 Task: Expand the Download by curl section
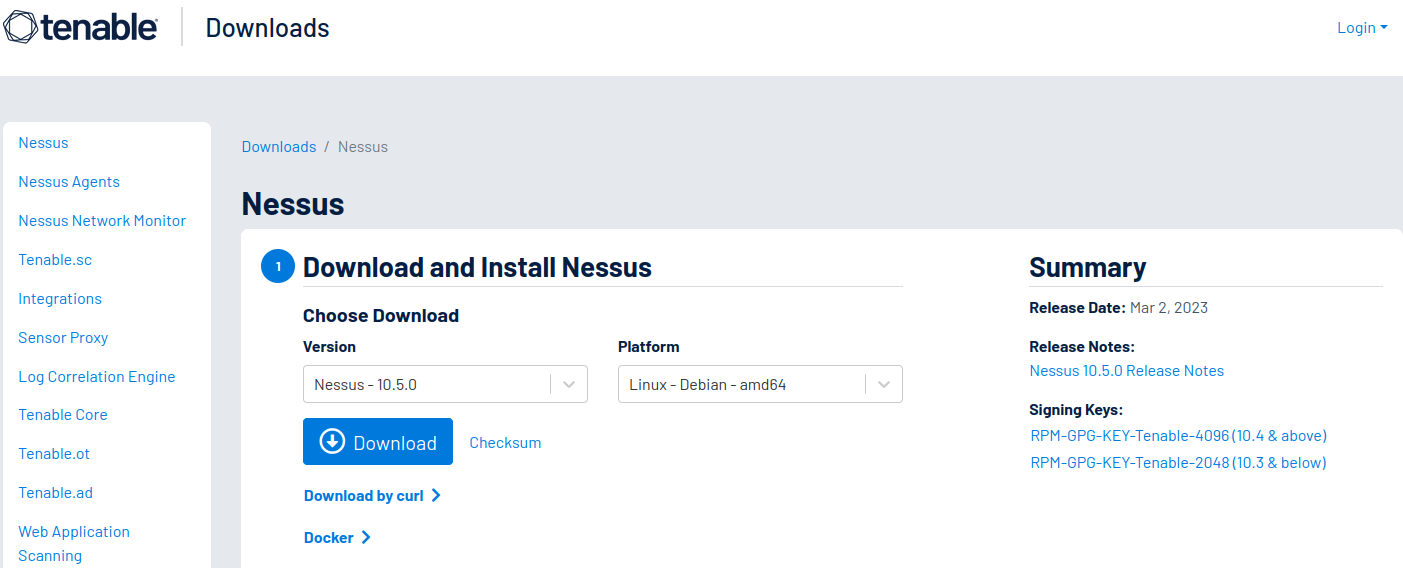(x=372, y=496)
